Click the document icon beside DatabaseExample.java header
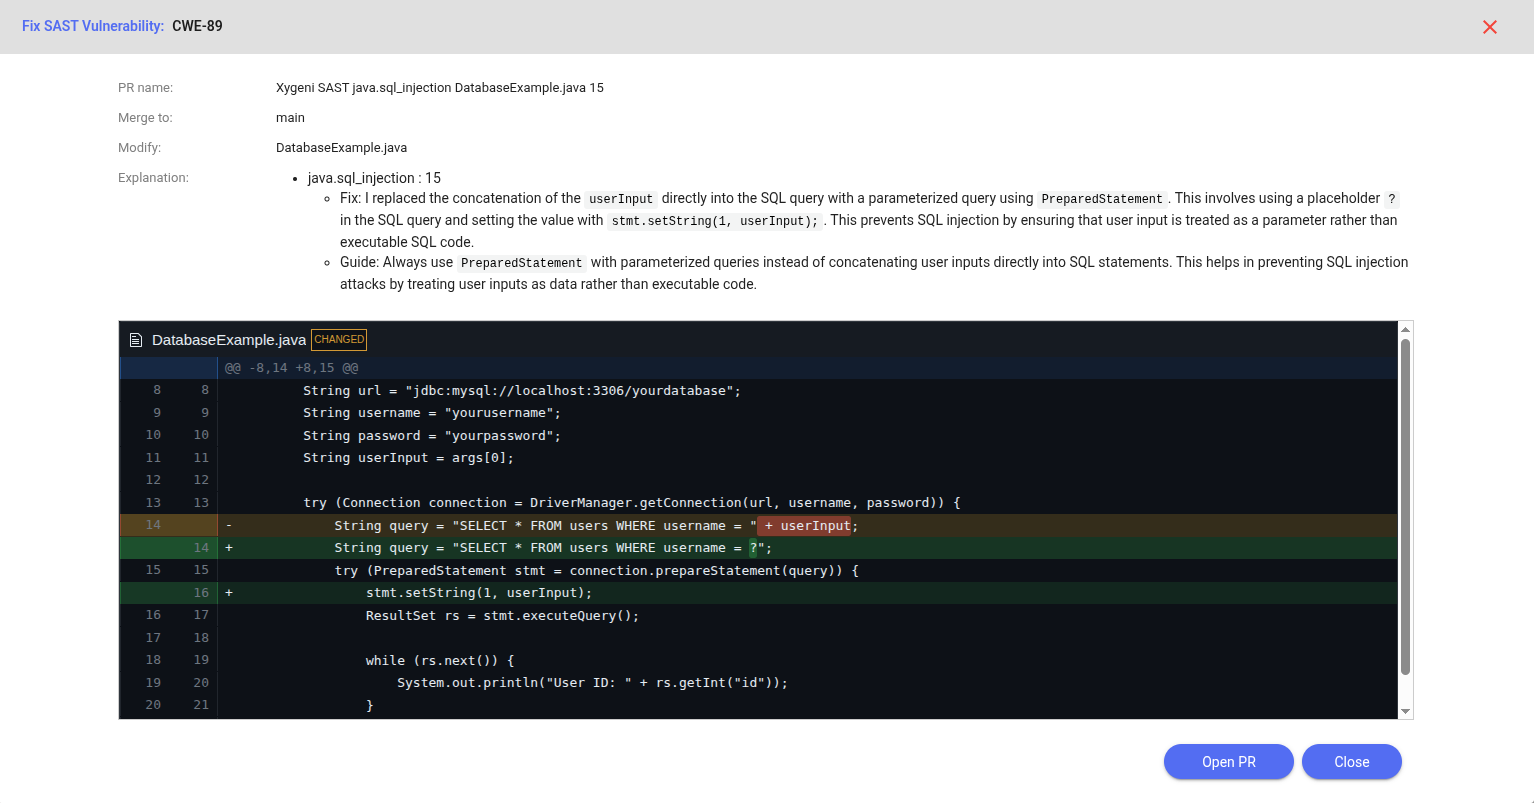 point(136,340)
